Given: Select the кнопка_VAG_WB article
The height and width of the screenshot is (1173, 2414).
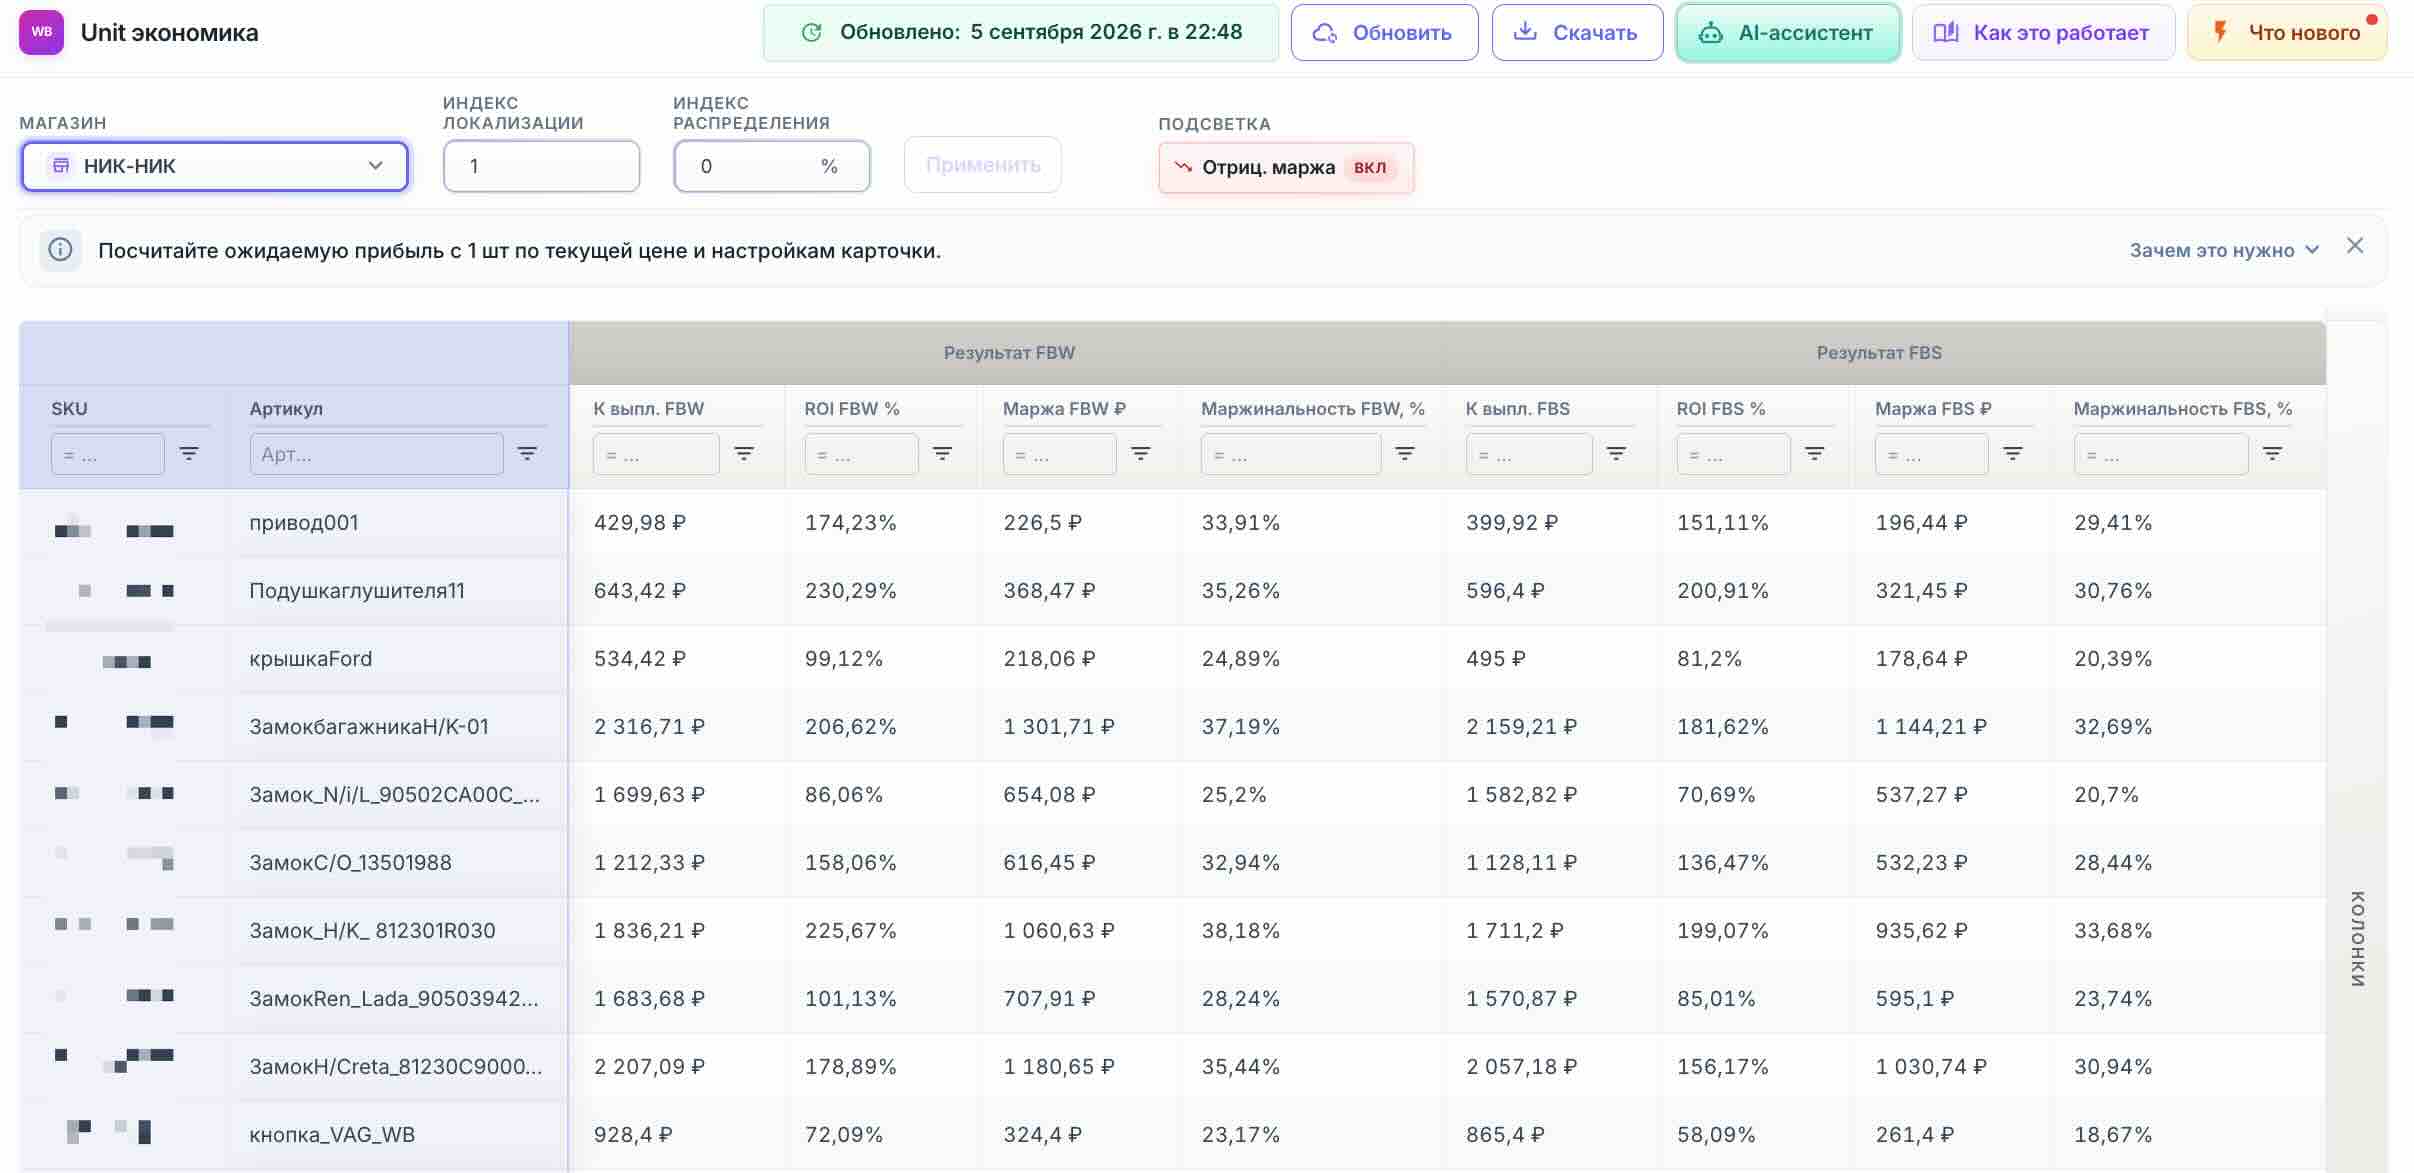Looking at the screenshot, I should tap(332, 1134).
